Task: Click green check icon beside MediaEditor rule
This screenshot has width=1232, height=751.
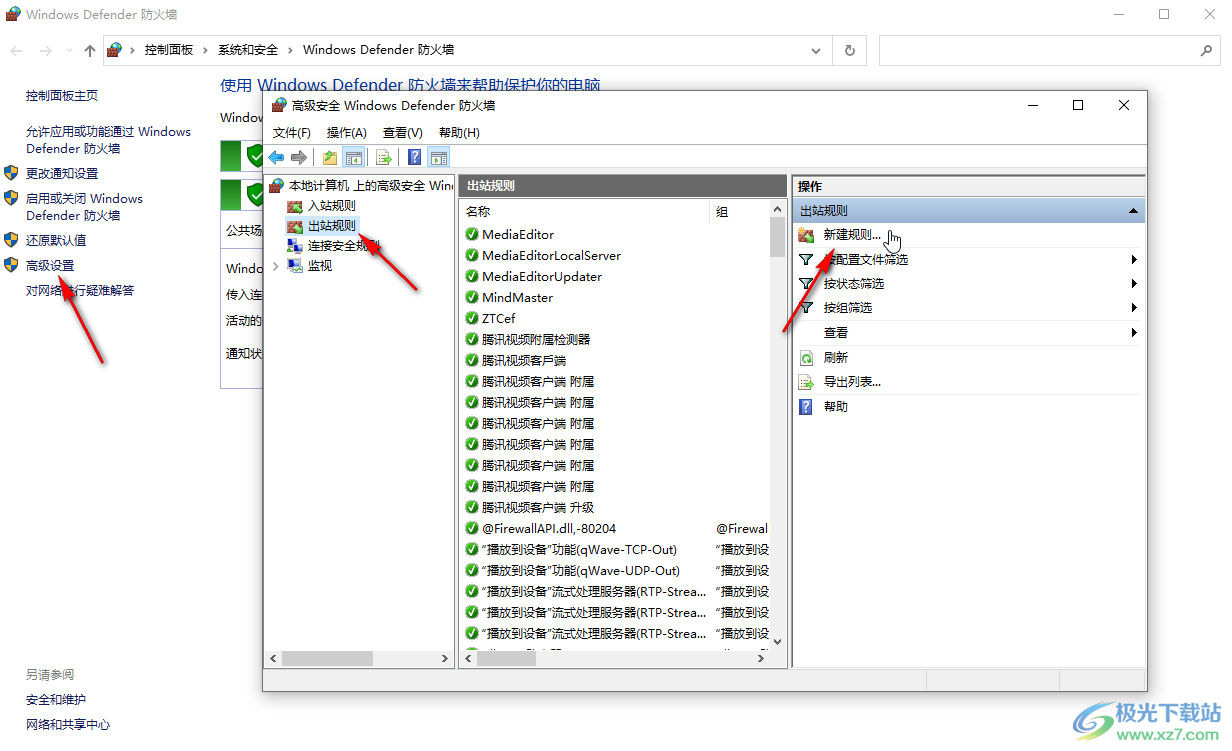Action: 472,234
